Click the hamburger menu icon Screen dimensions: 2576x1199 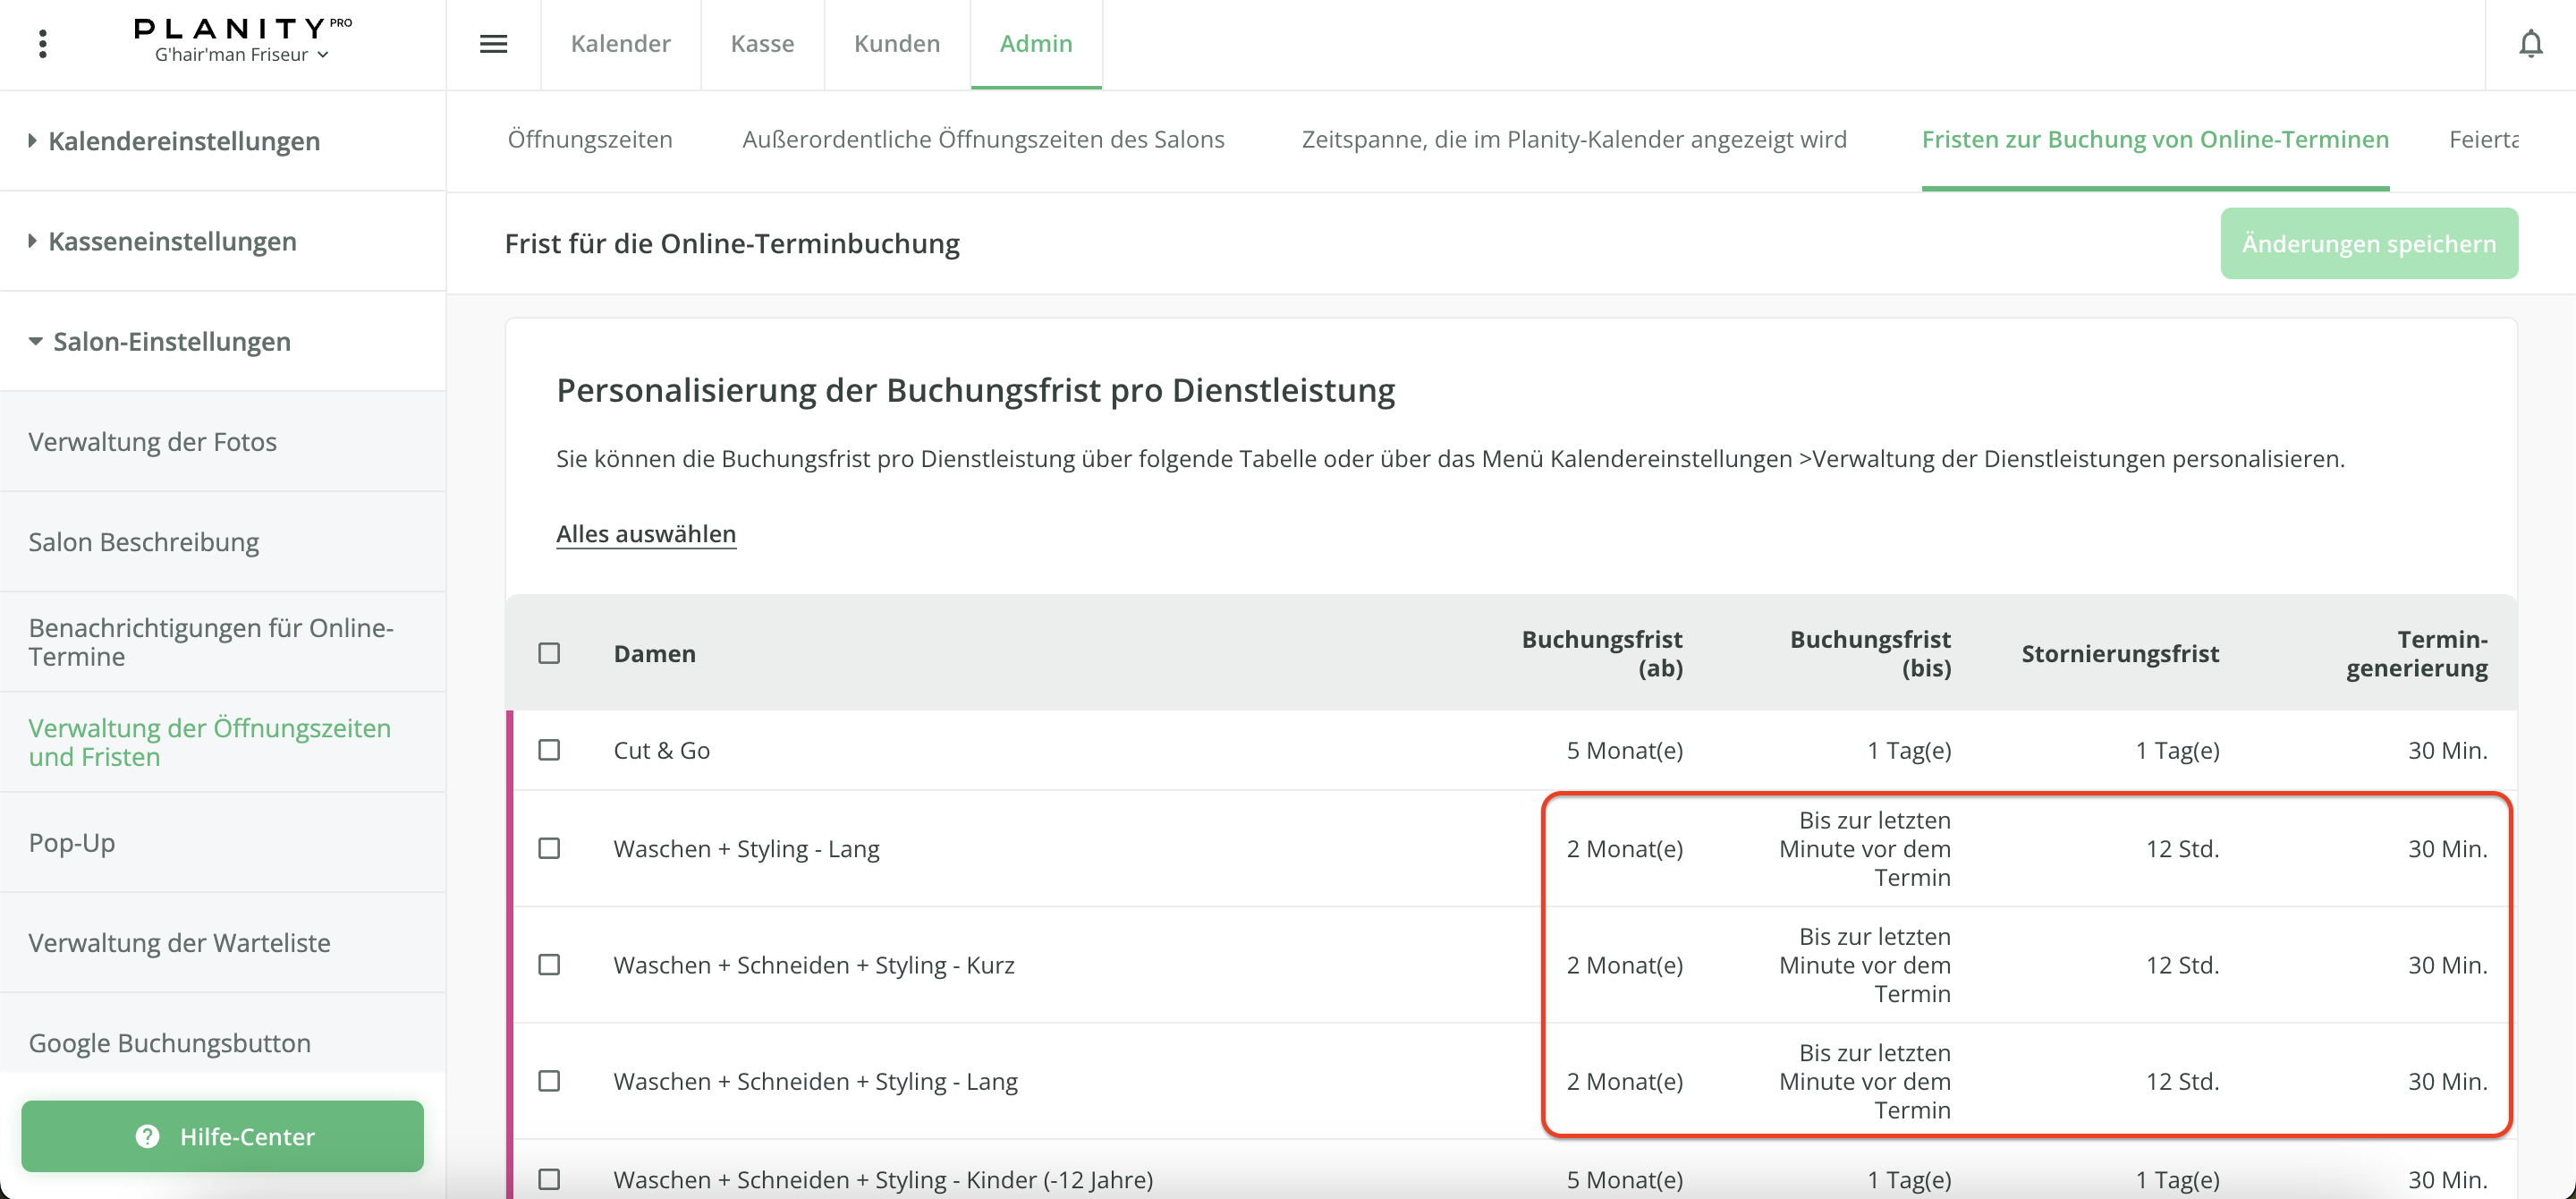click(x=493, y=44)
